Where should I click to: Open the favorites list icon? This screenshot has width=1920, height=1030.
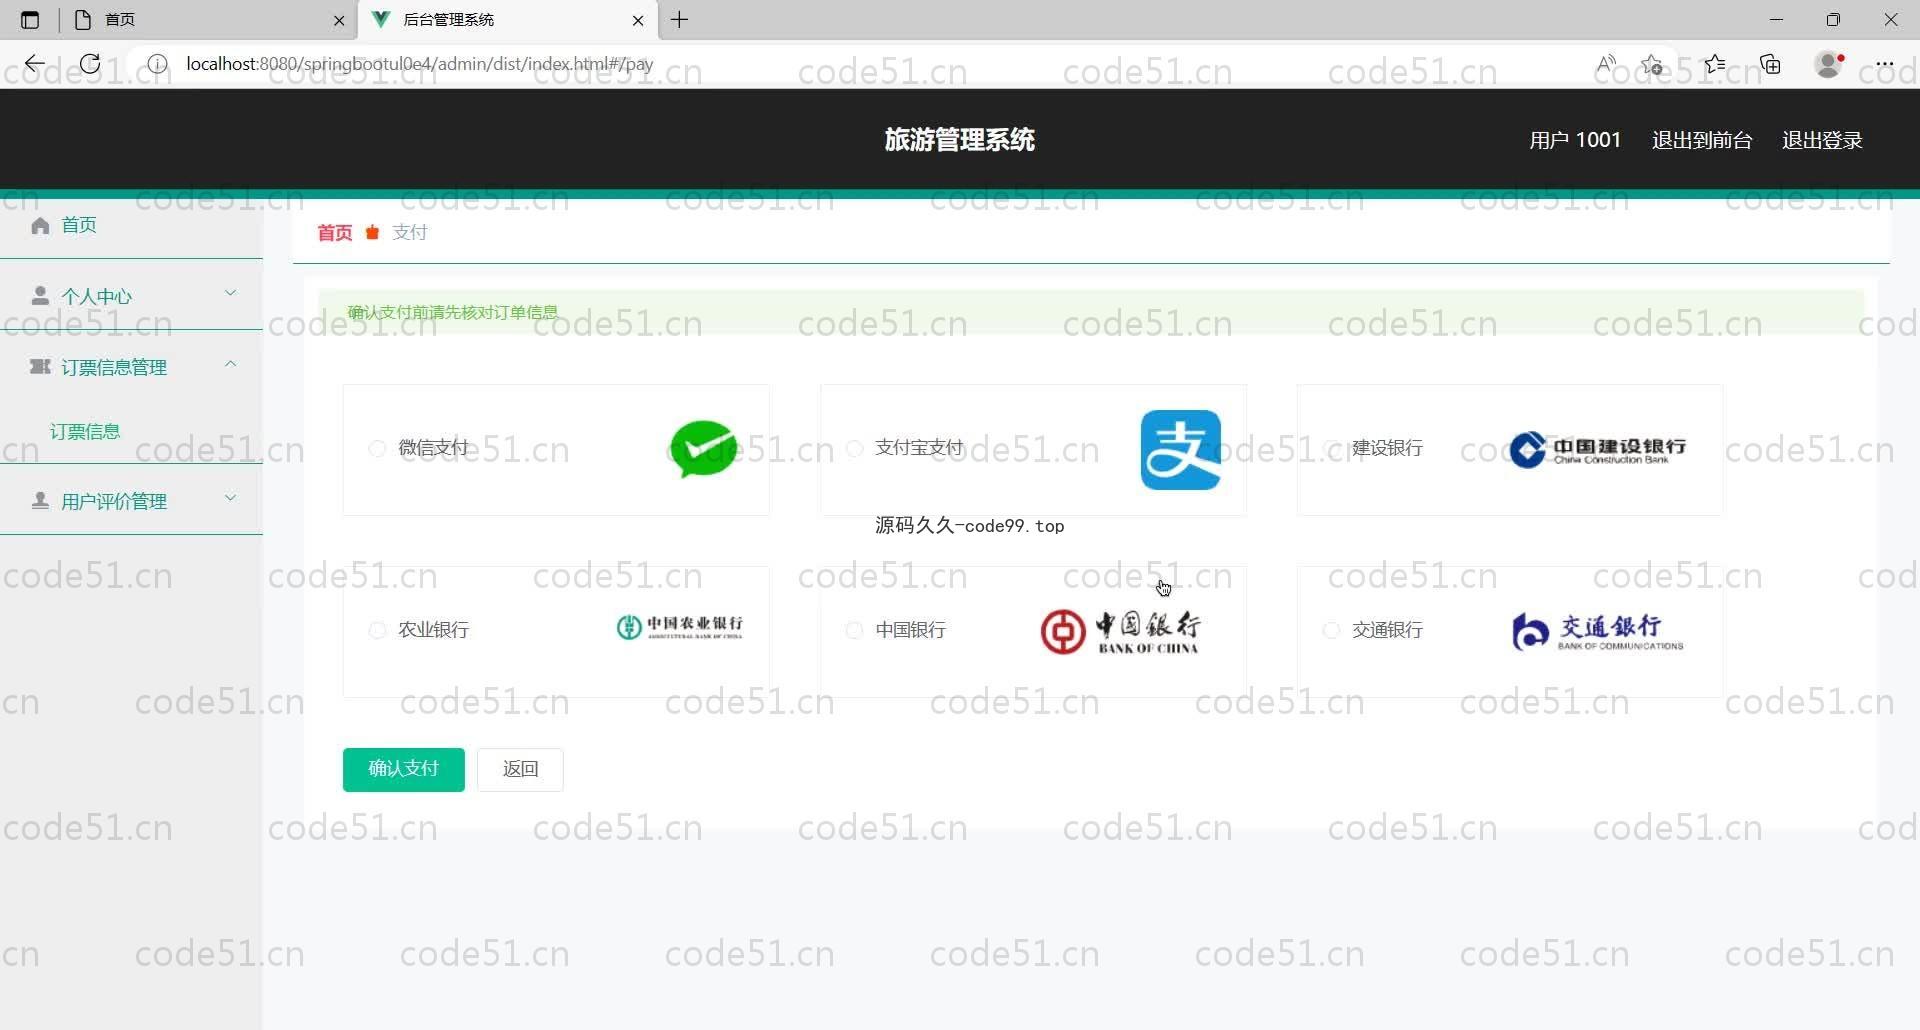point(1715,64)
